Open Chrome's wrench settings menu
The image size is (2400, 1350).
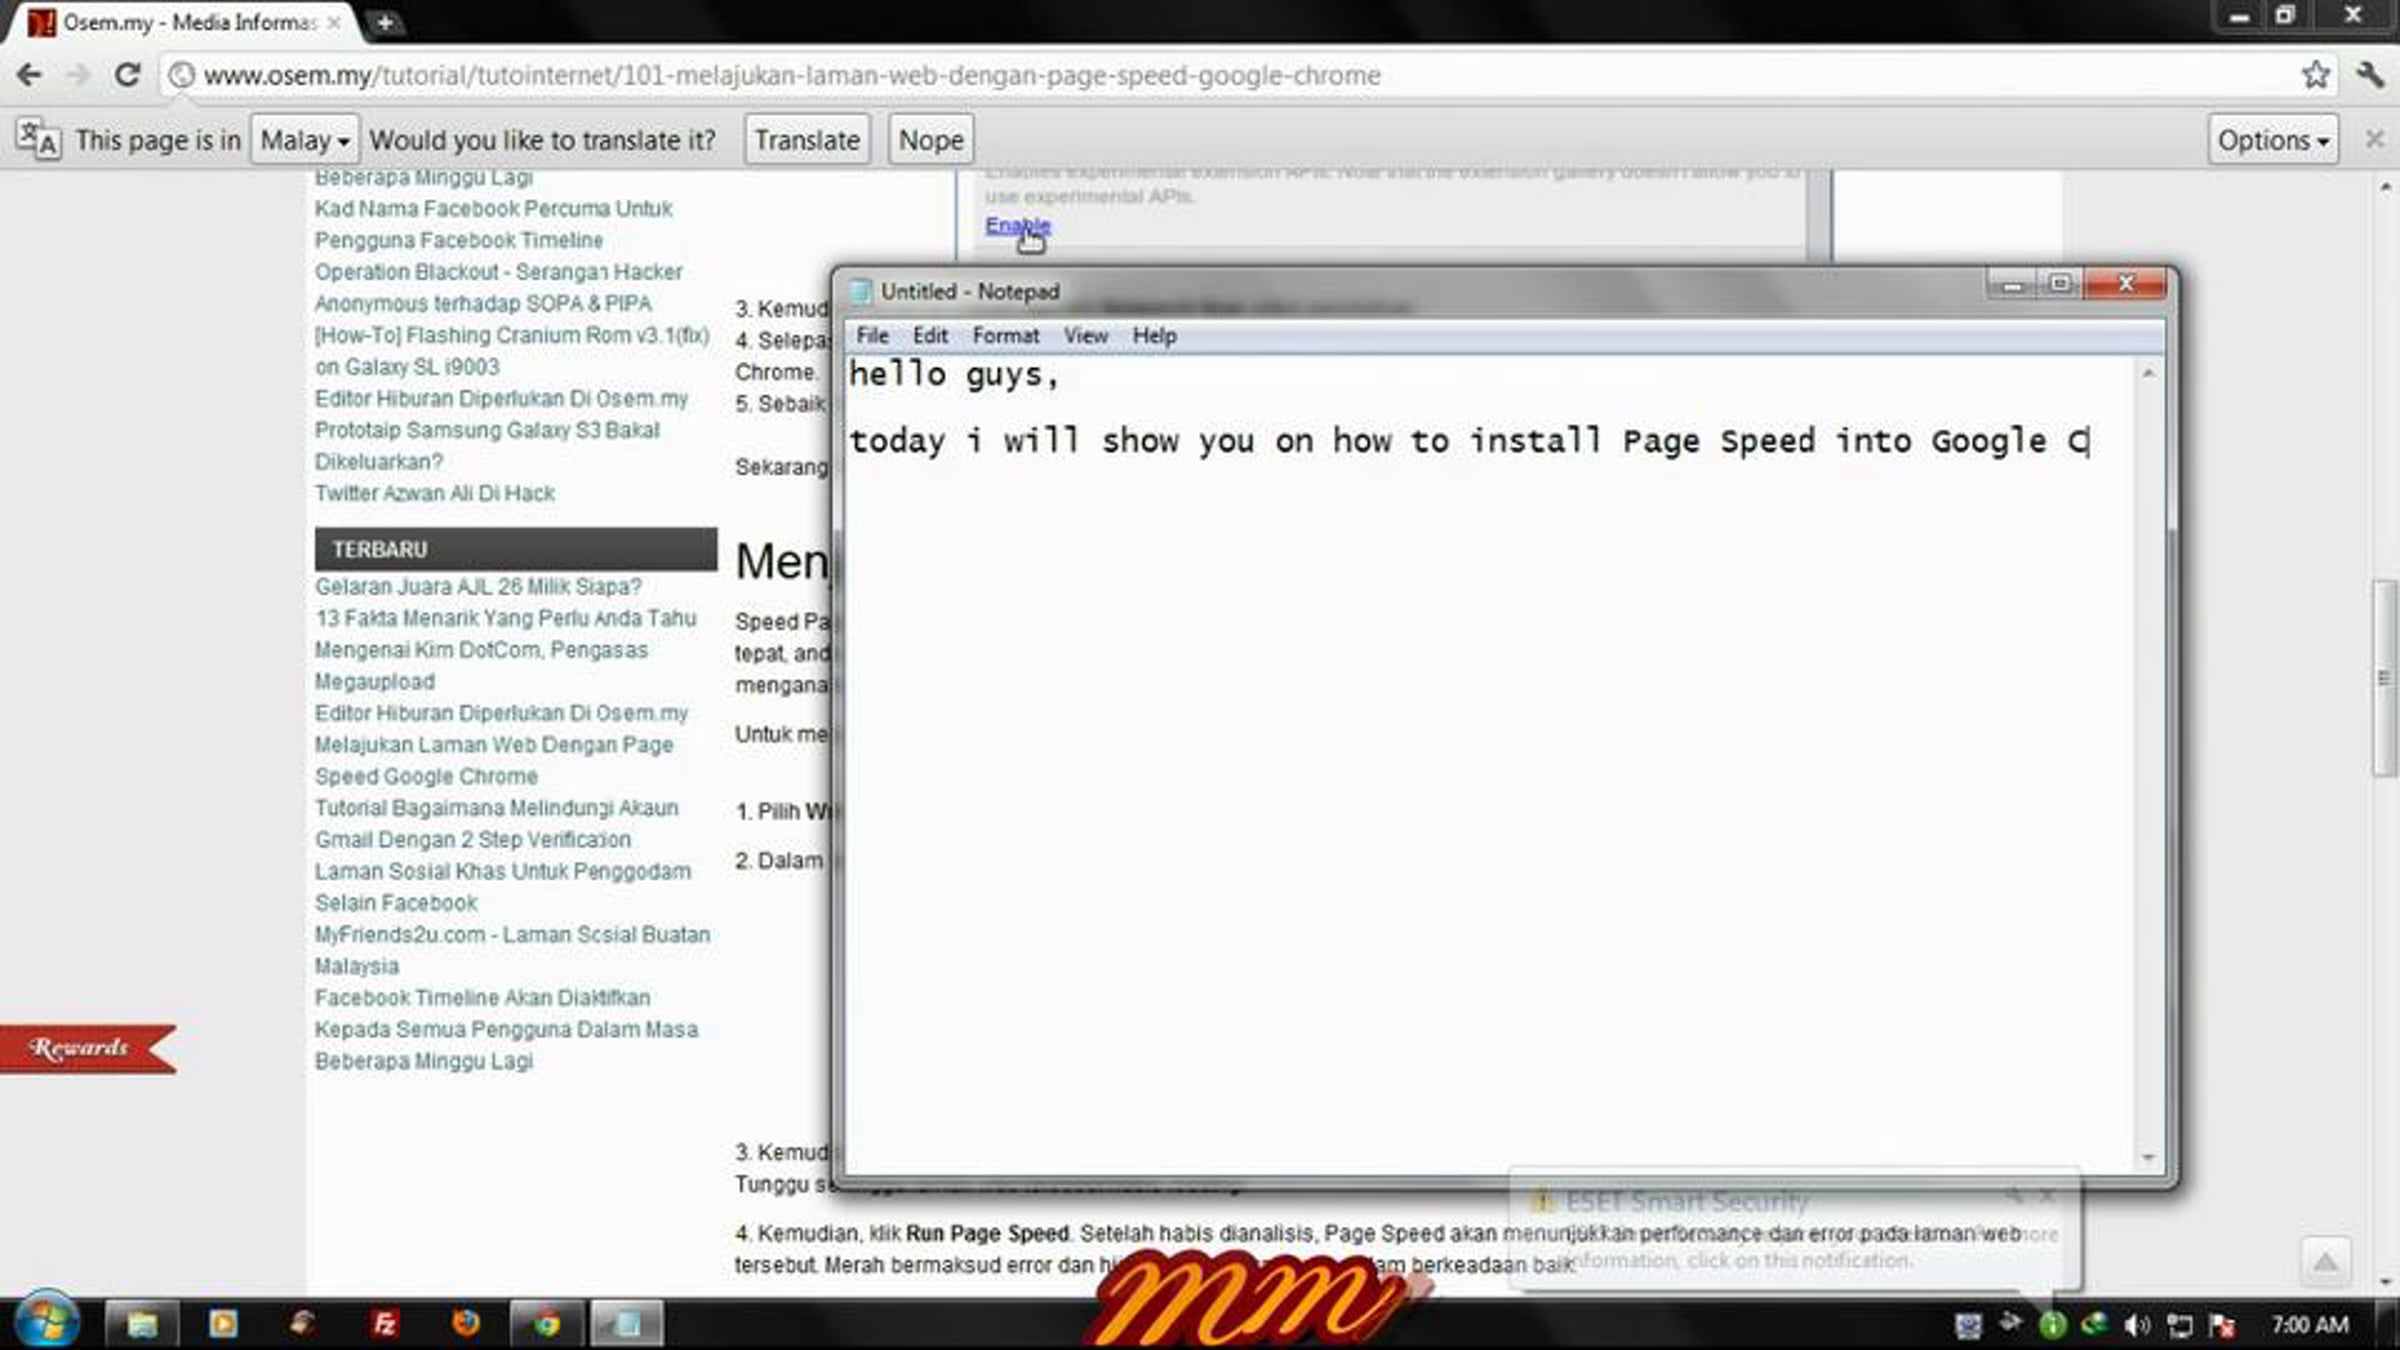click(2370, 75)
